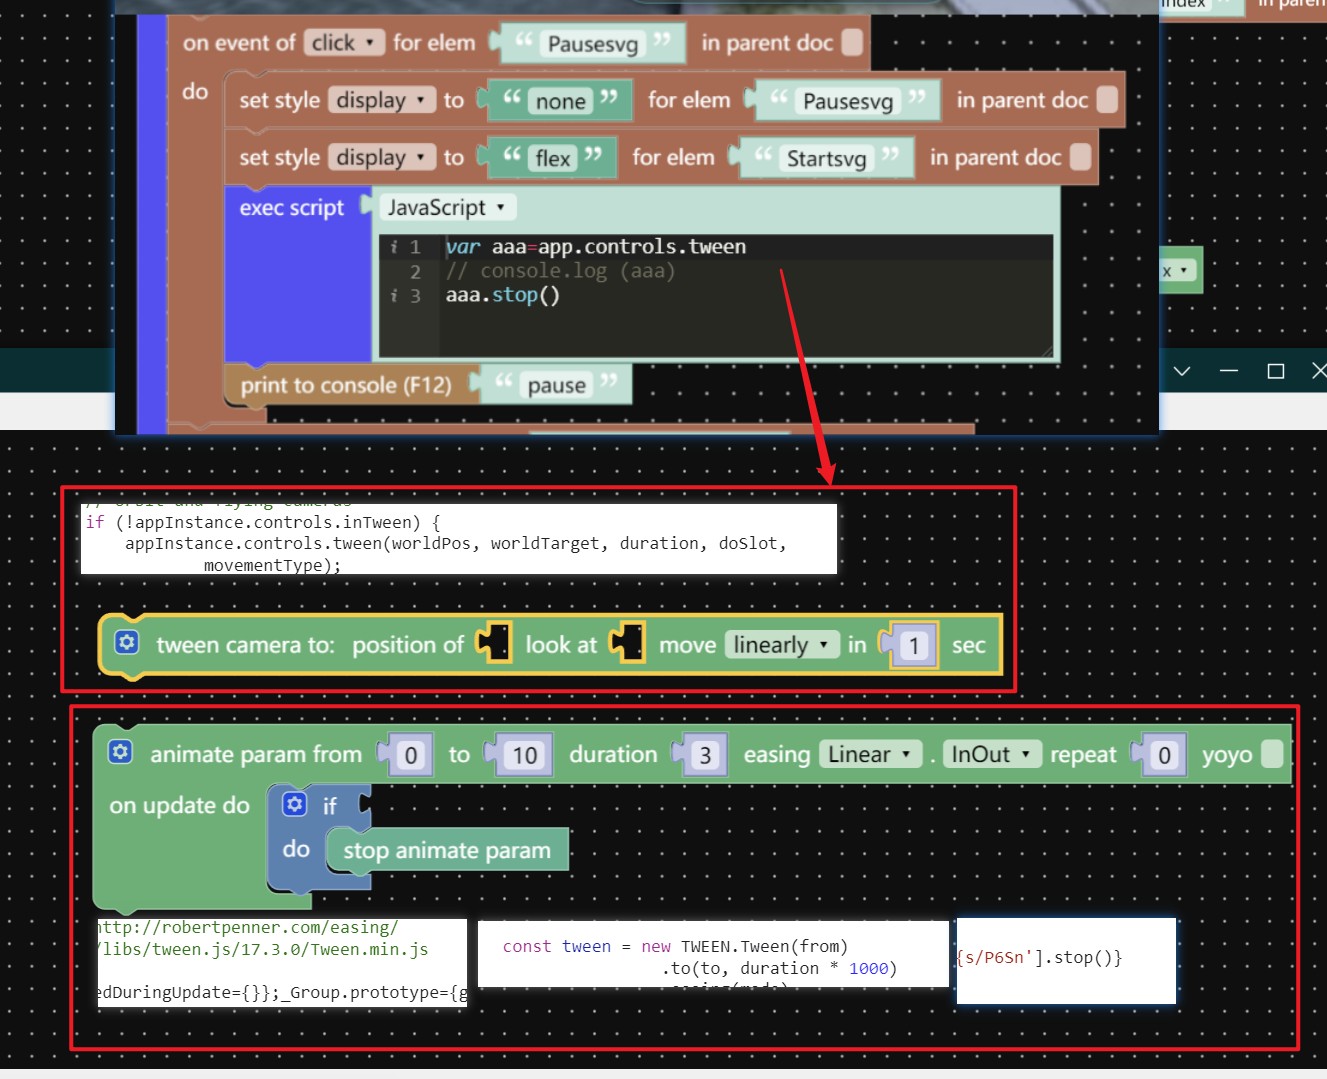Screen dimensions: 1327x1079
Task: Click the duration value 3 field
Action: click(705, 755)
